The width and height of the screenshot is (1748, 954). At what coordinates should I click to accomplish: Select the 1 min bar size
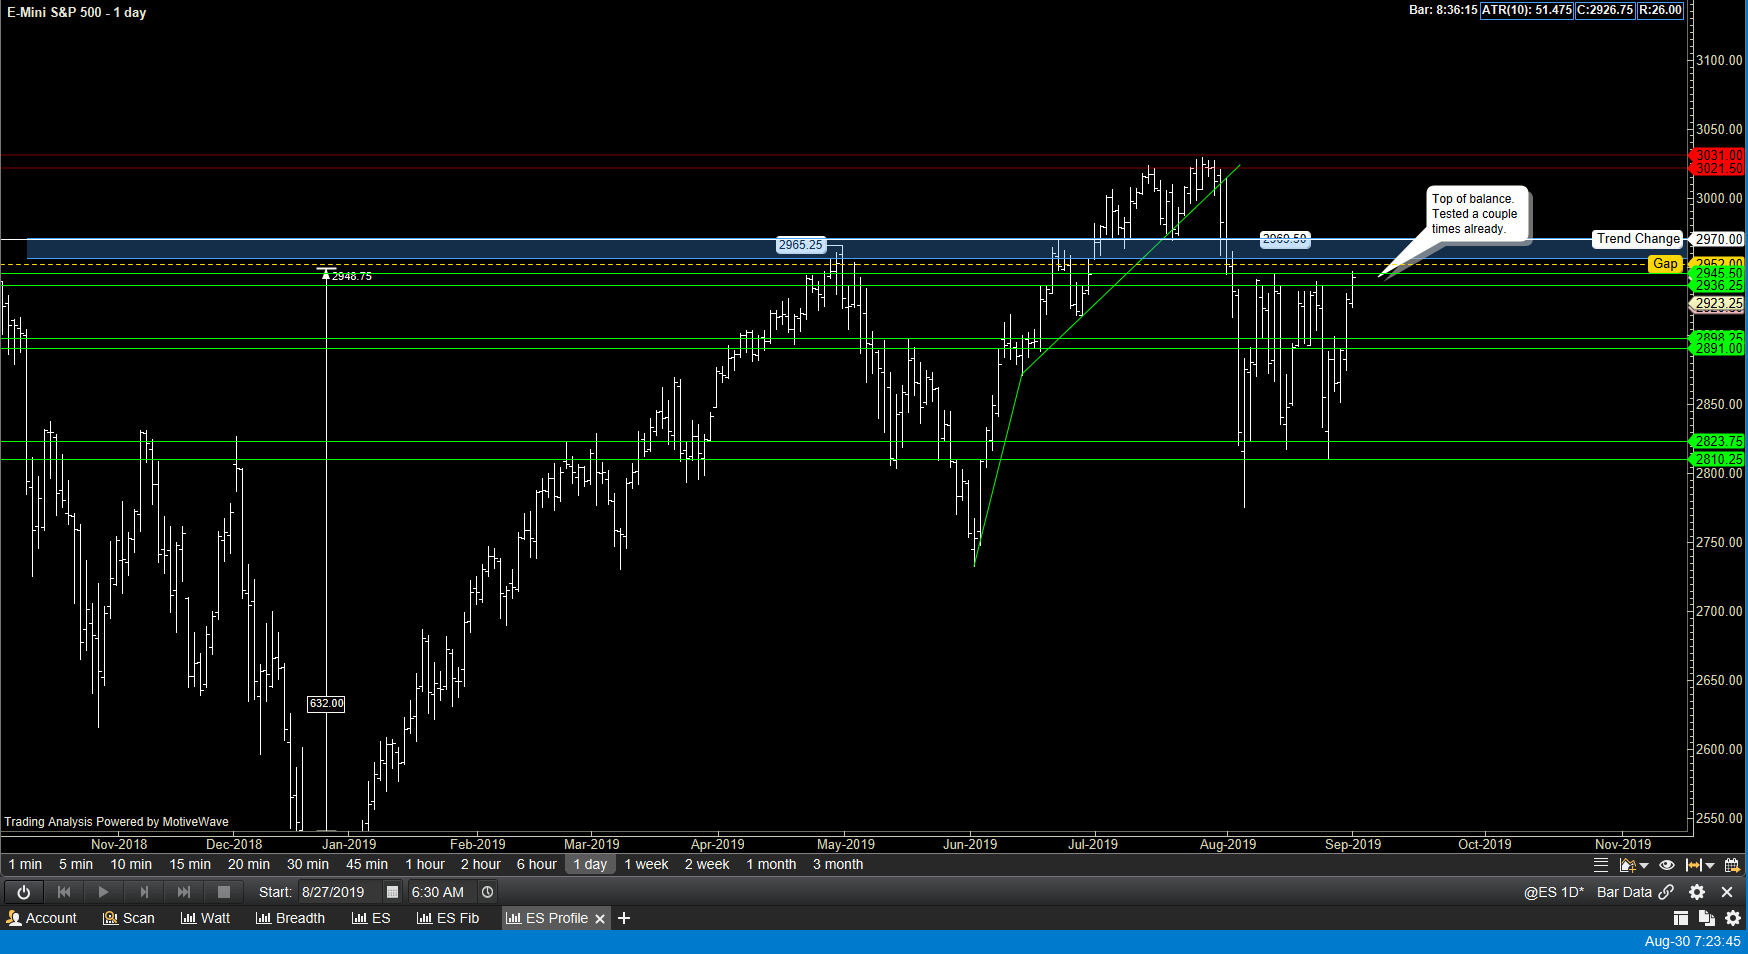pos(25,865)
